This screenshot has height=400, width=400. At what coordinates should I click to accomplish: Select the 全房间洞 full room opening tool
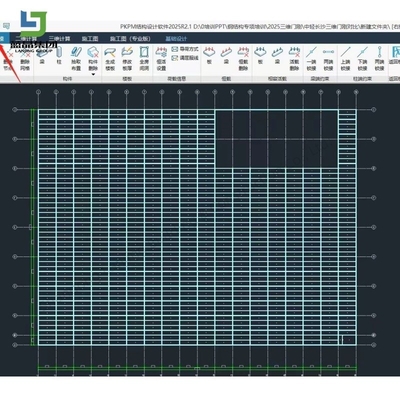(x=144, y=59)
